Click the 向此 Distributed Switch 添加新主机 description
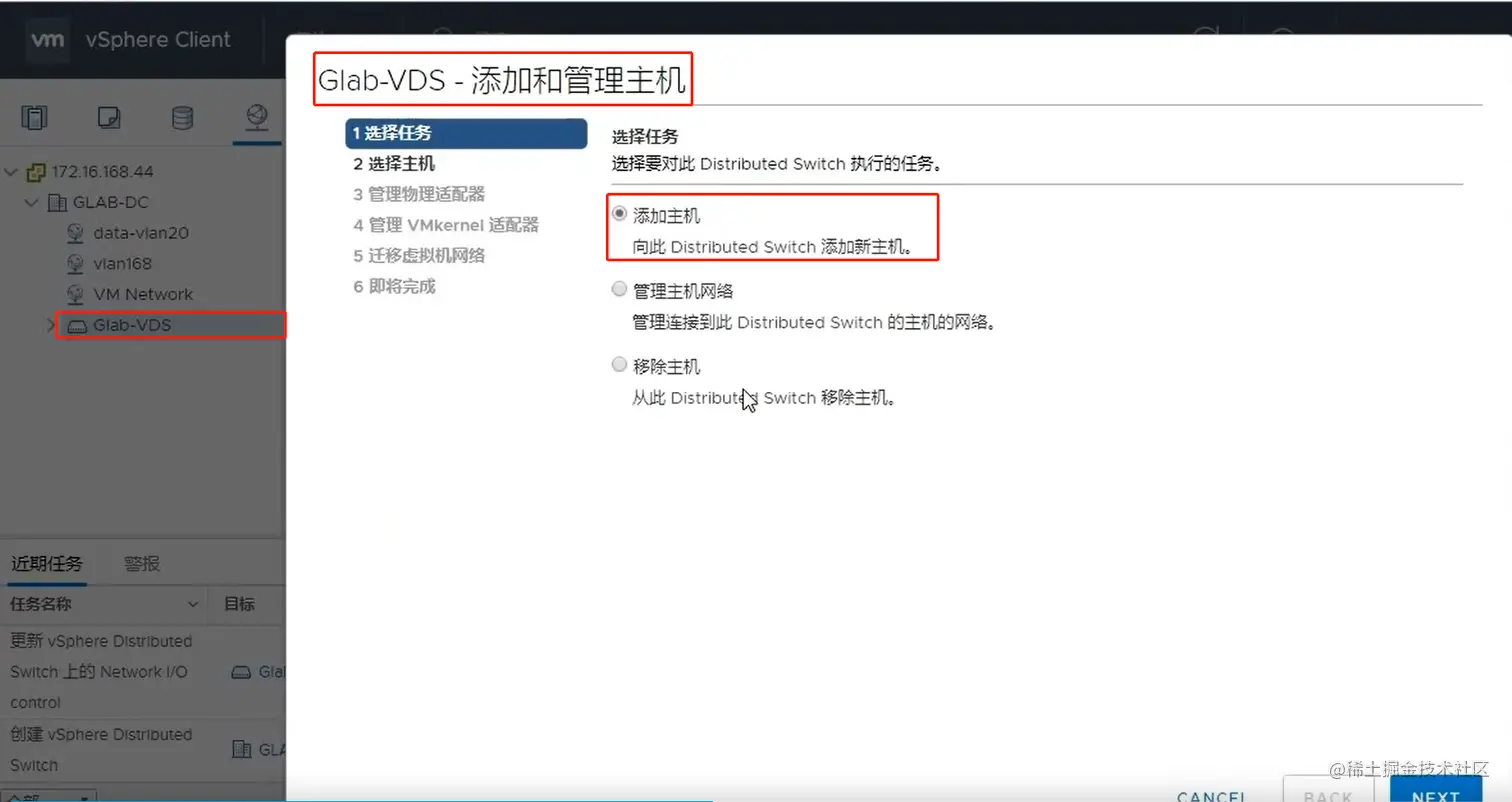1512x802 pixels. [x=772, y=247]
